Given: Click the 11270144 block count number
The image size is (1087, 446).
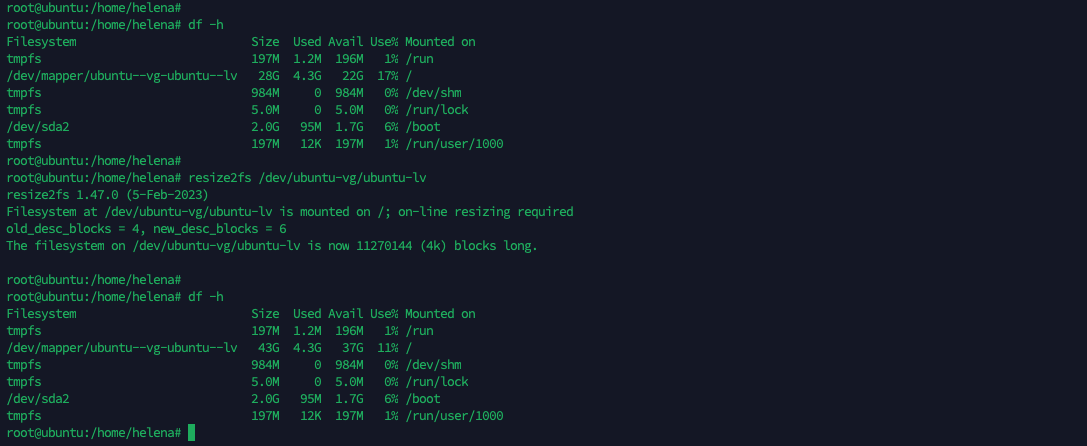Looking at the screenshot, I should [349, 246].
